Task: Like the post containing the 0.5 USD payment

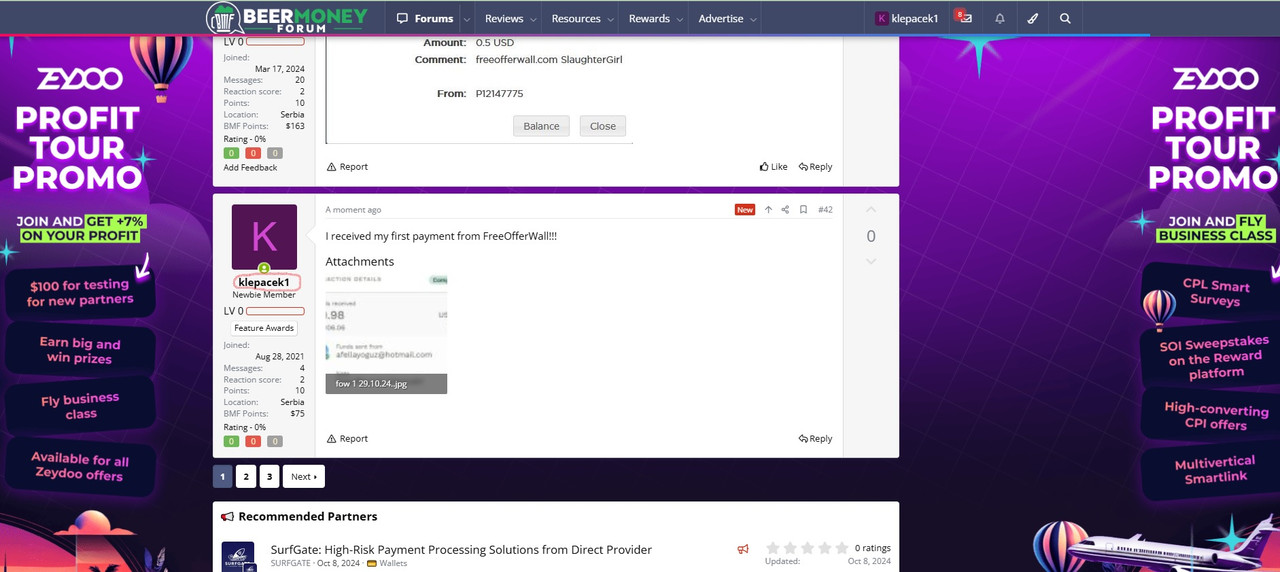Action: tap(773, 167)
